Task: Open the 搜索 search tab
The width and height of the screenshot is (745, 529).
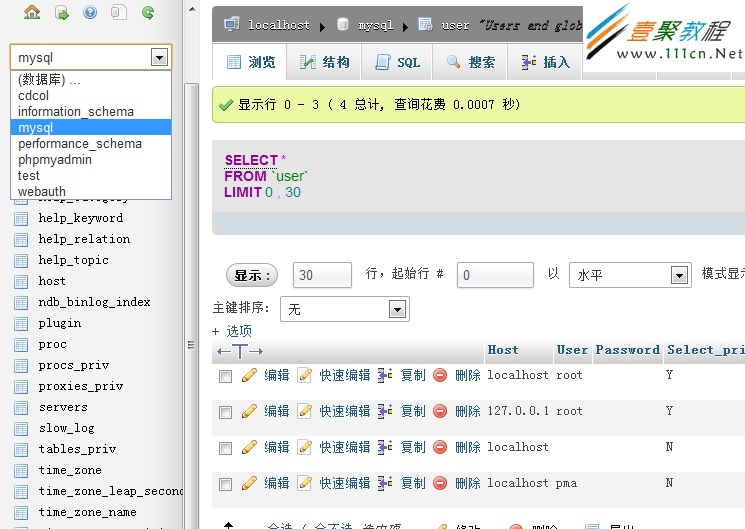Action: (x=470, y=62)
